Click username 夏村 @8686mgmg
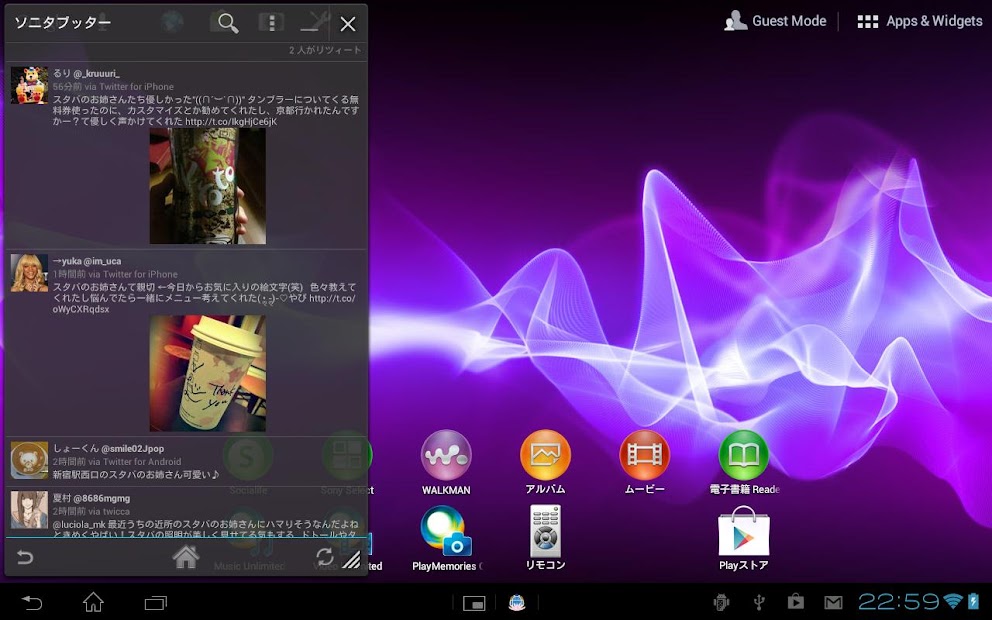This screenshot has width=992, height=620. pos(91,499)
